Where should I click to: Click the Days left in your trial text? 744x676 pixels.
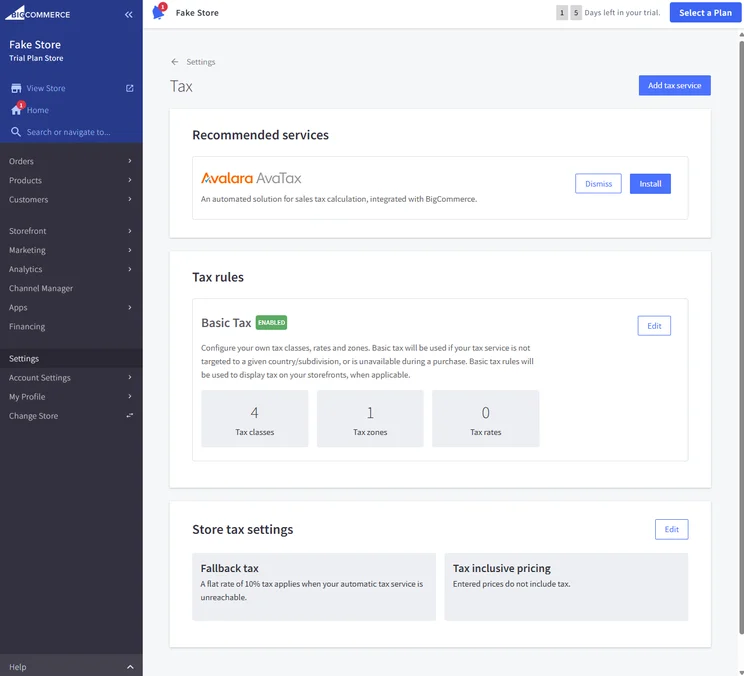(622, 13)
